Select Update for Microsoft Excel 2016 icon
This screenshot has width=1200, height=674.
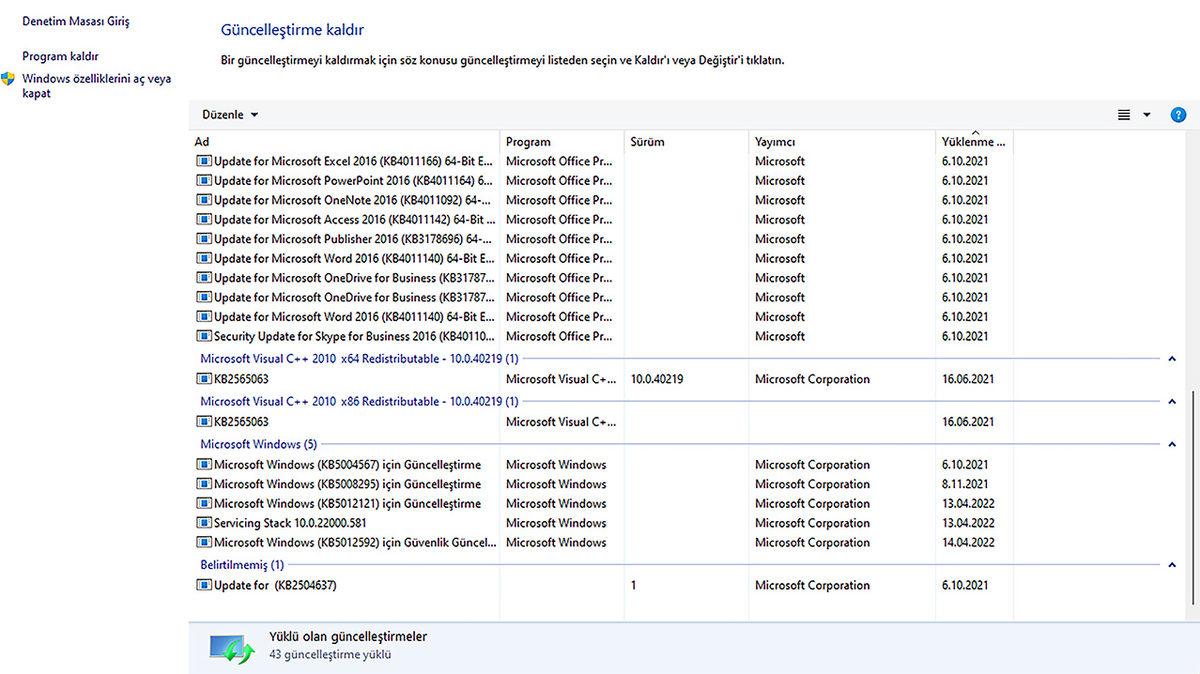click(203, 161)
